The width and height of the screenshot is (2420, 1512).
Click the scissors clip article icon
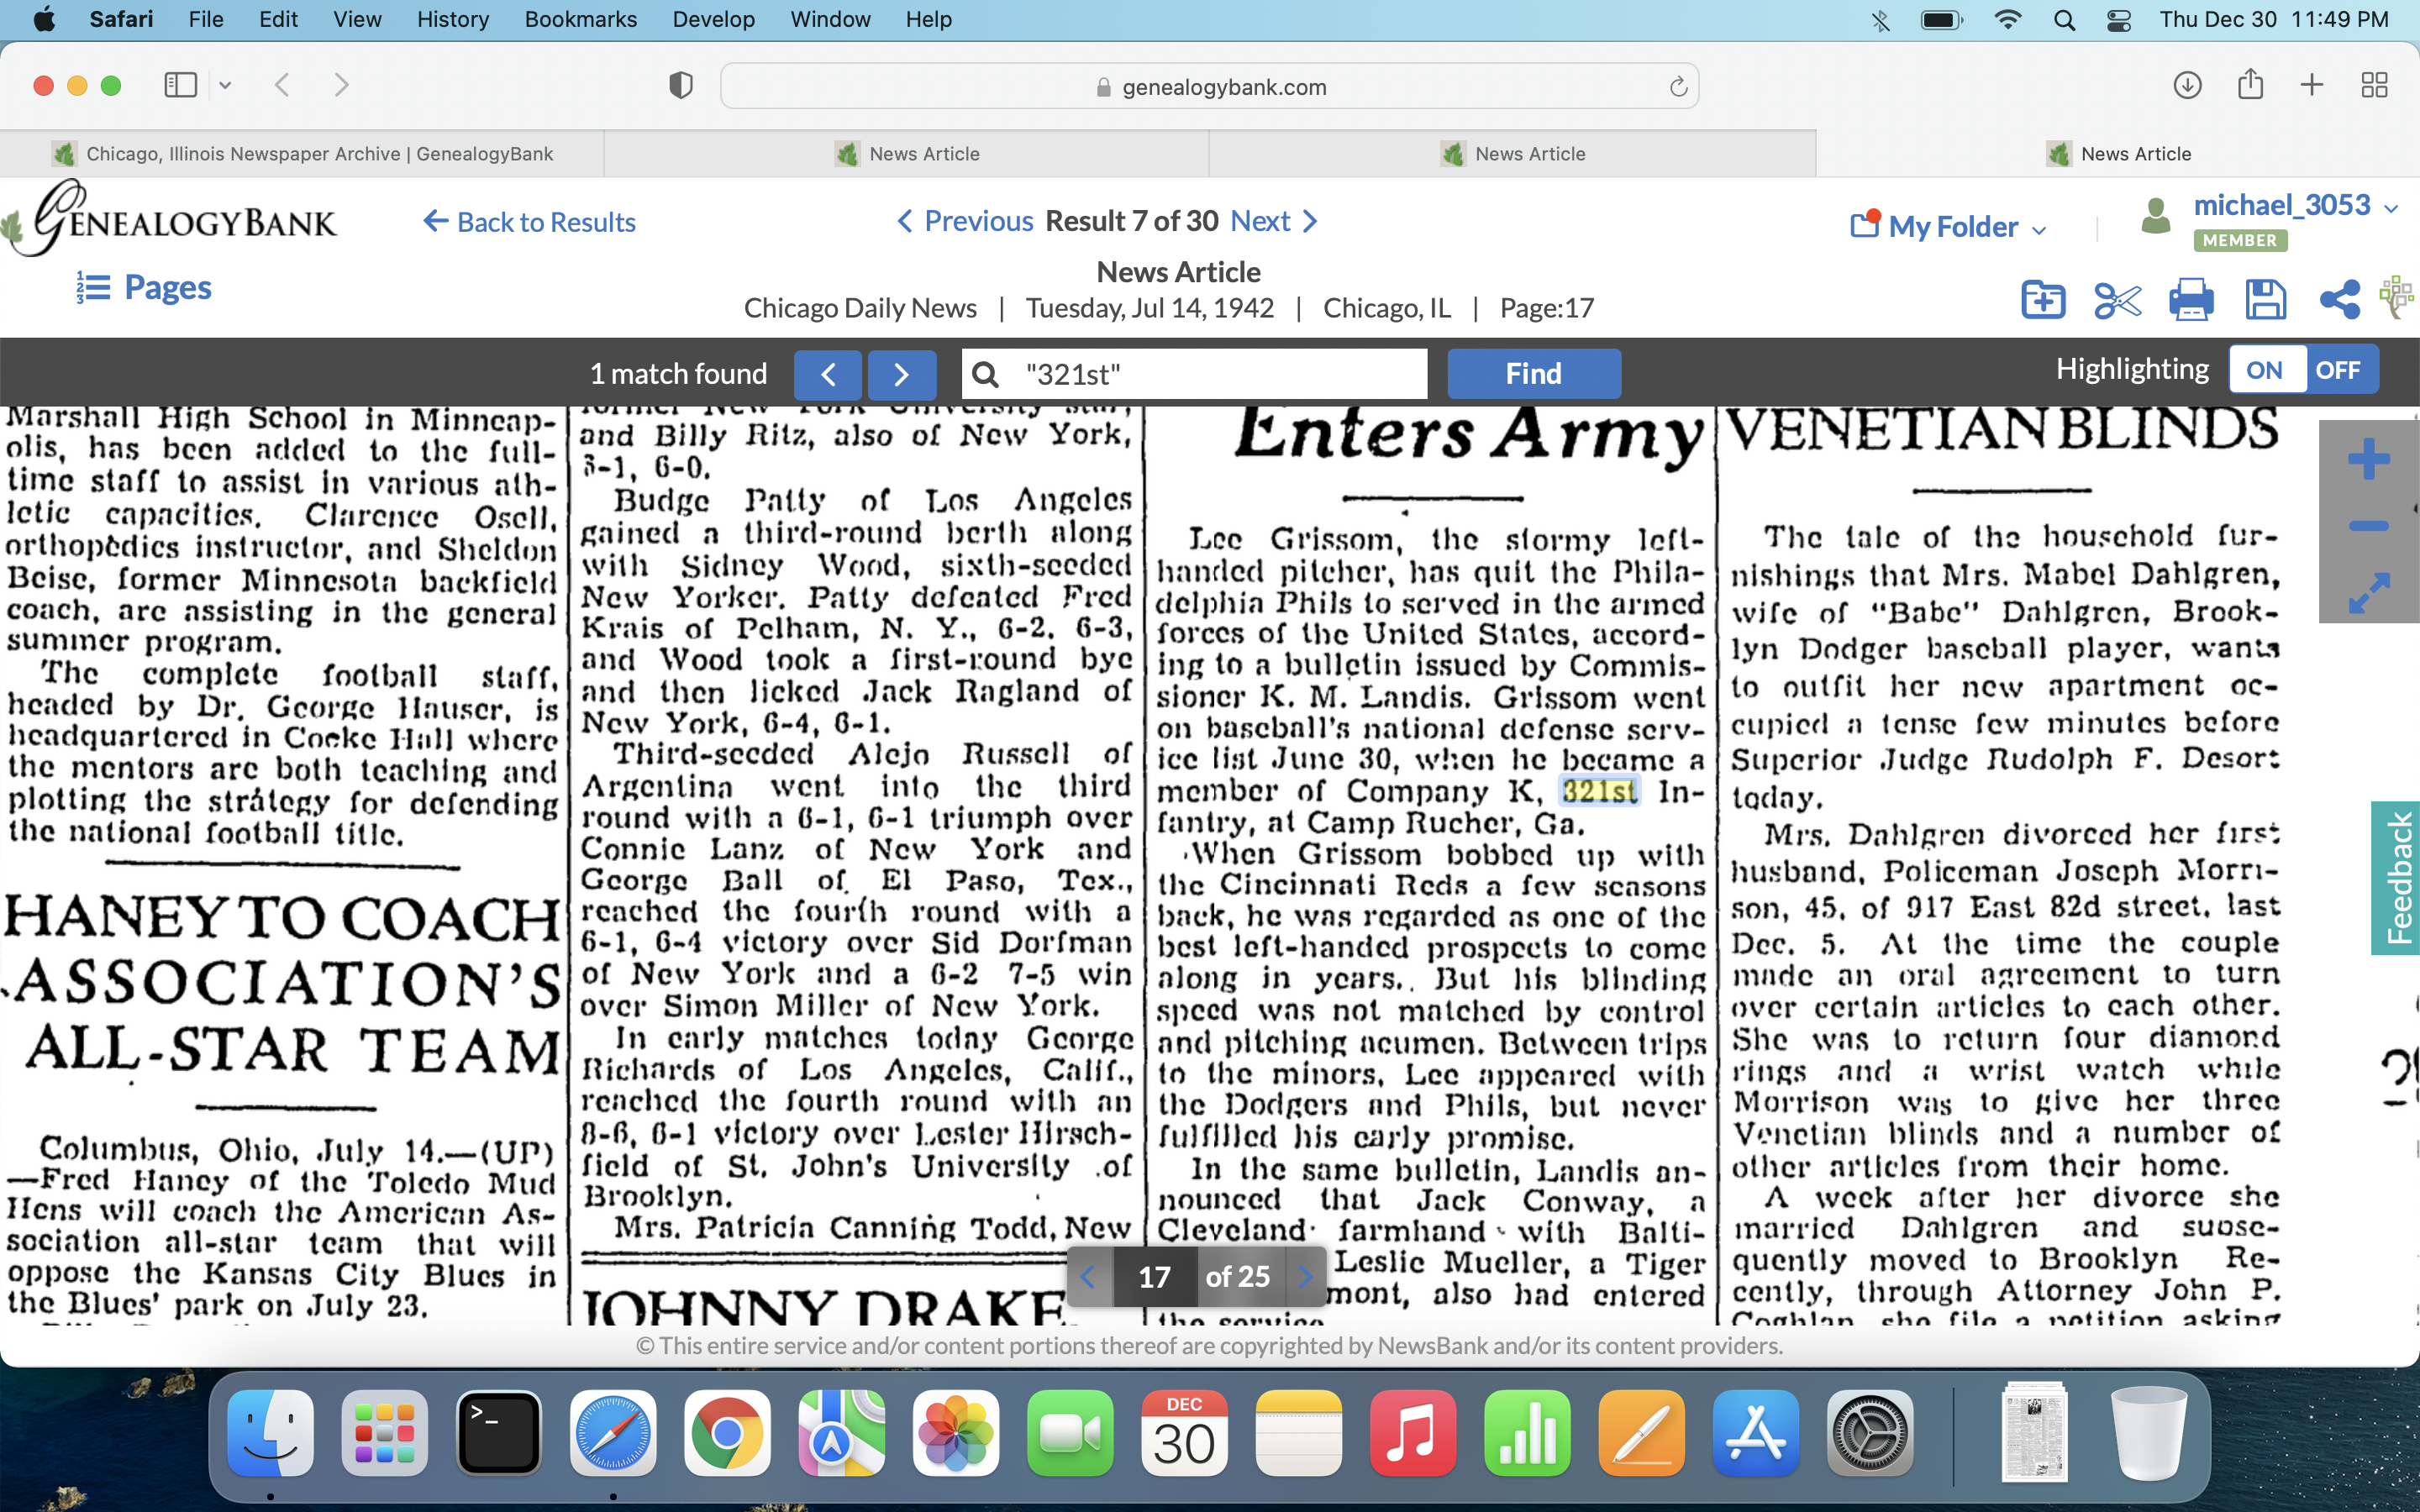[x=2116, y=299]
